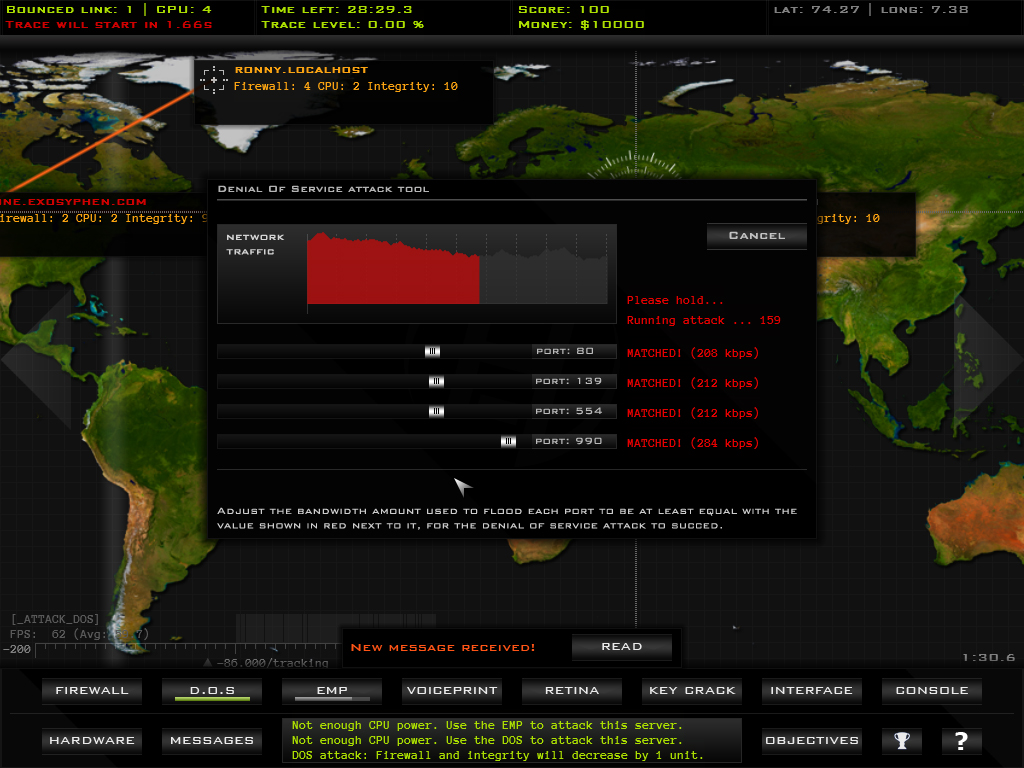Open the Interface panel
This screenshot has height=768, width=1024.
(811, 690)
